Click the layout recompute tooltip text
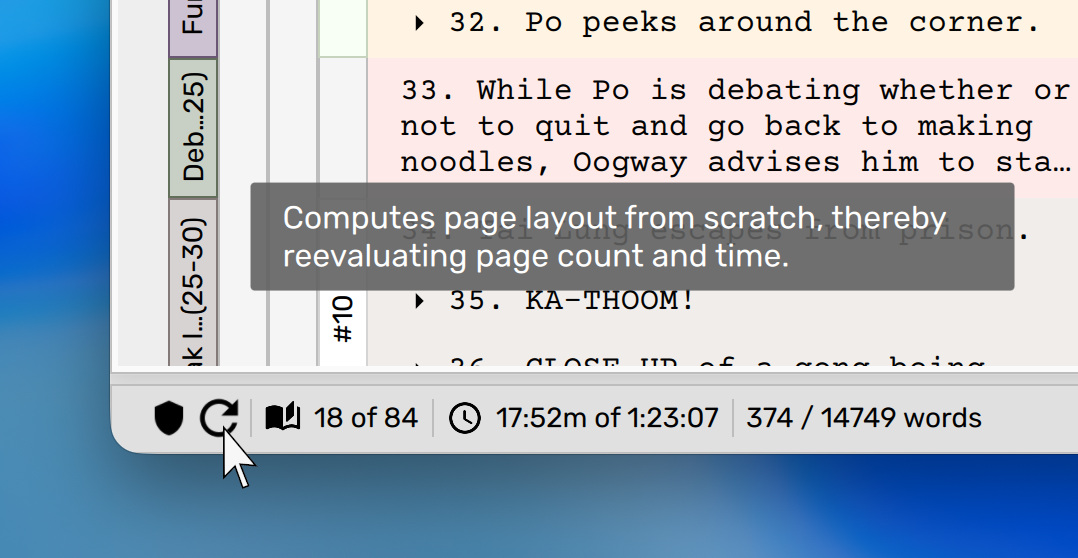The width and height of the screenshot is (1078, 558). (x=632, y=237)
